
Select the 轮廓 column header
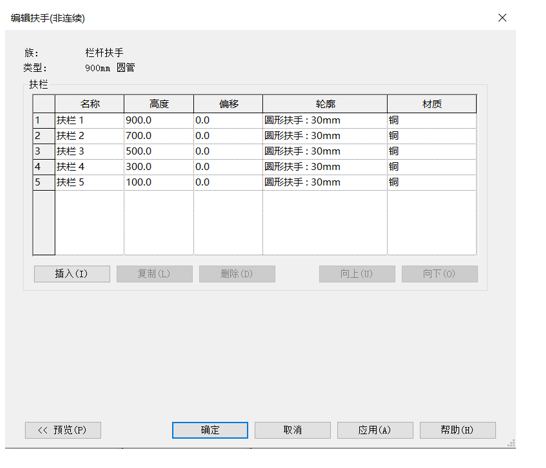325,104
